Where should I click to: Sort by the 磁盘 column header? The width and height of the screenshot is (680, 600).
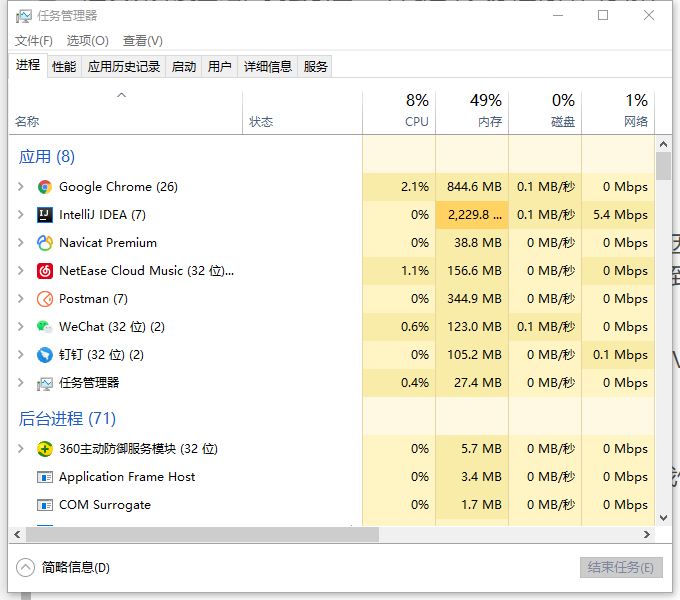545,112
